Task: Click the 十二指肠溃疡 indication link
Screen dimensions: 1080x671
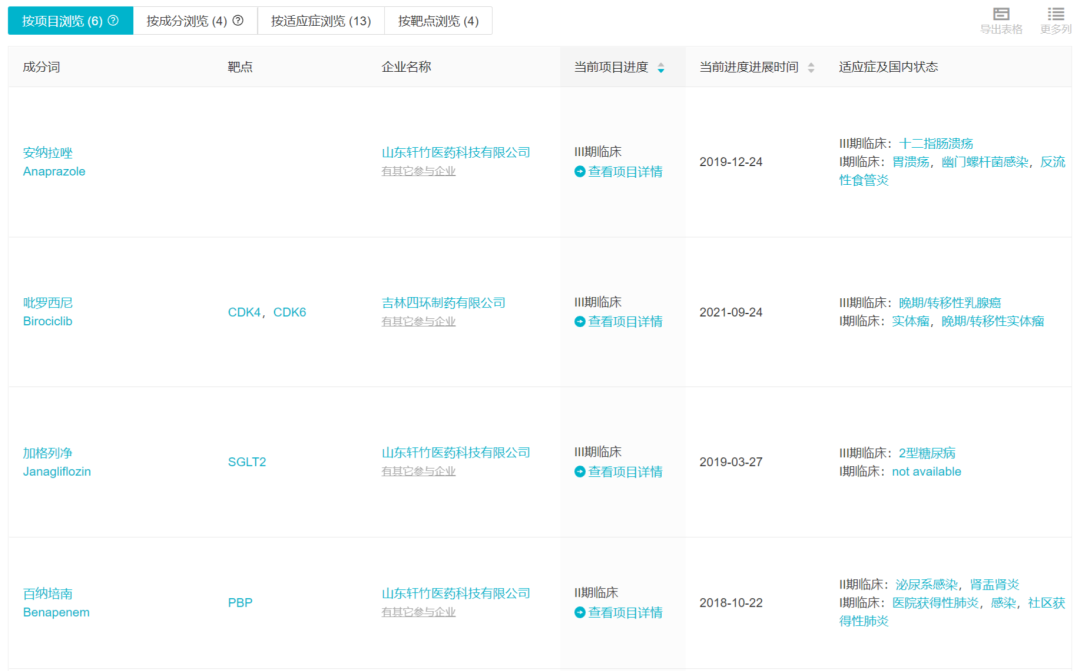Action: point(936,144)
